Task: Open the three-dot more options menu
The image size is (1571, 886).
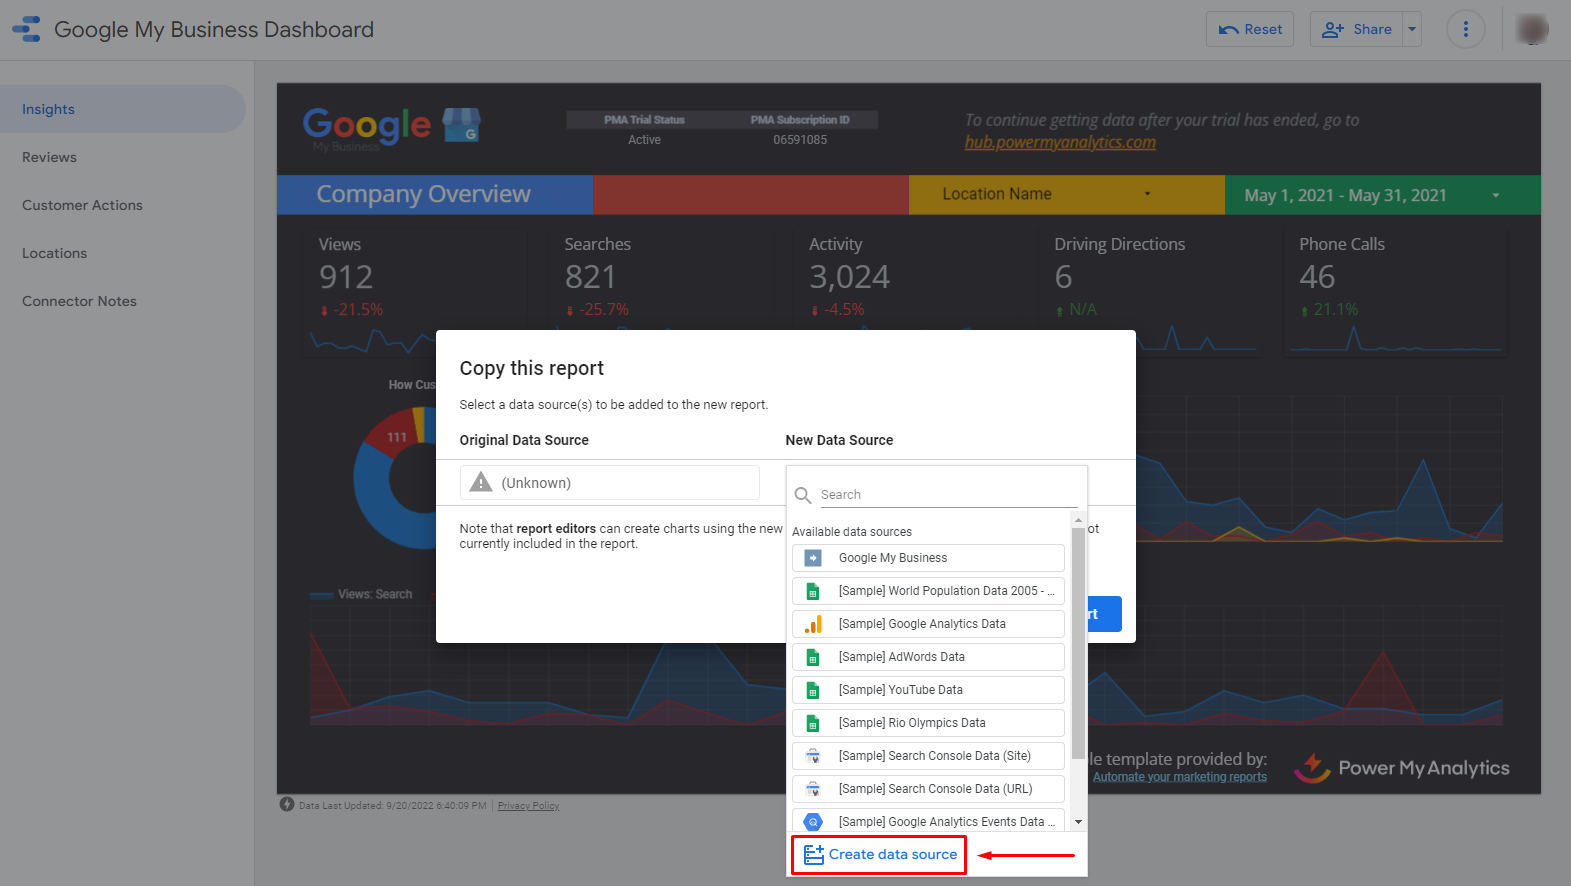Action: [1465, 29]
